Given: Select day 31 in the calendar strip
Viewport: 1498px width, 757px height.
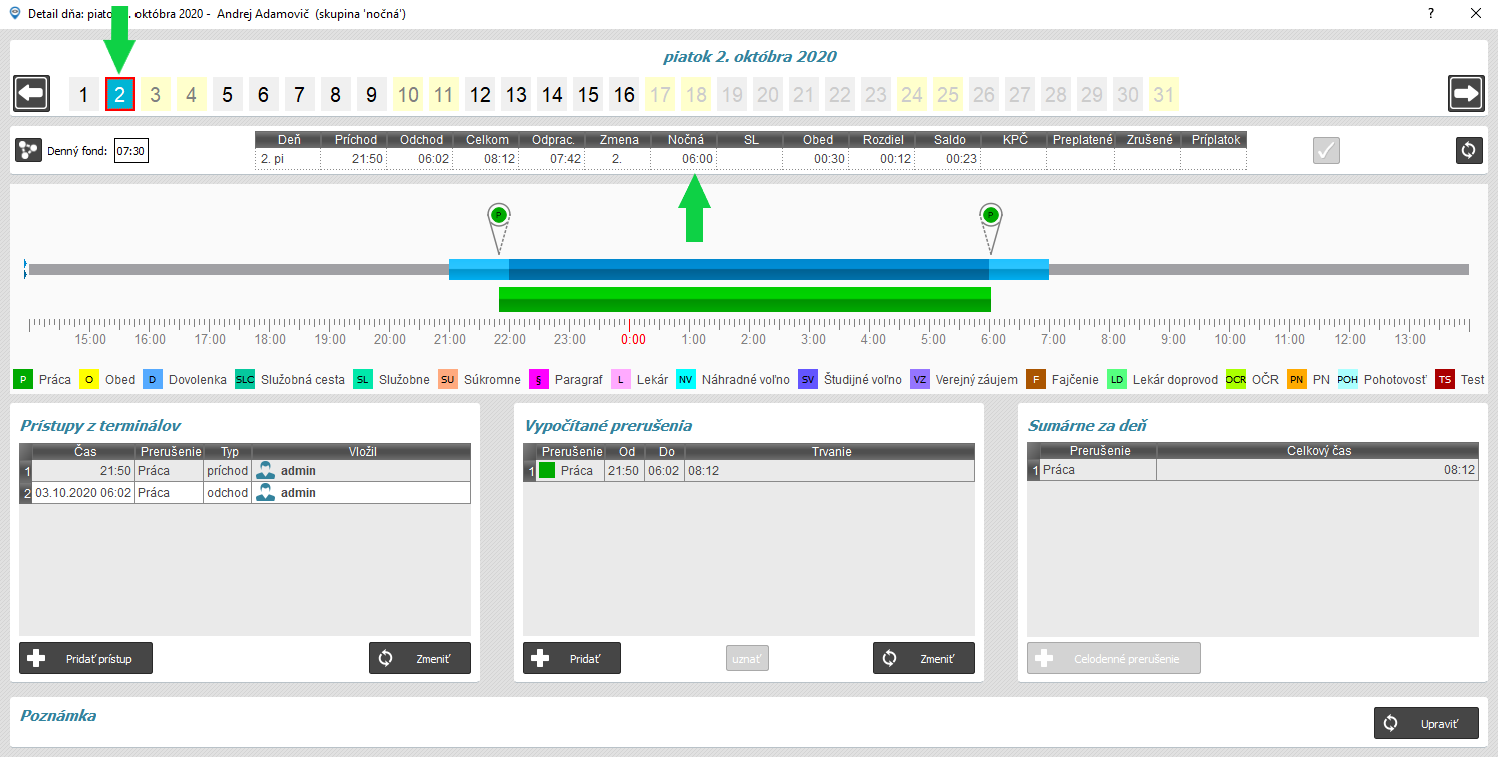Looking at the screenshot, I should 1164,95.
